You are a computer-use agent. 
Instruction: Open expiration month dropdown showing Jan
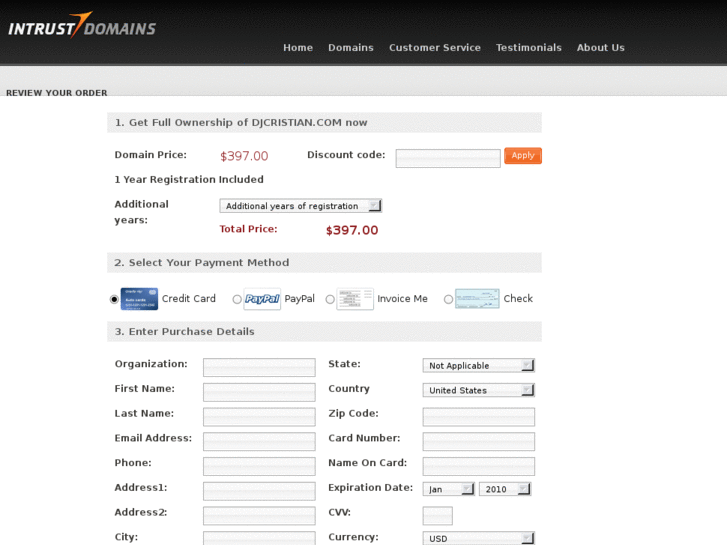pos(449,489)
